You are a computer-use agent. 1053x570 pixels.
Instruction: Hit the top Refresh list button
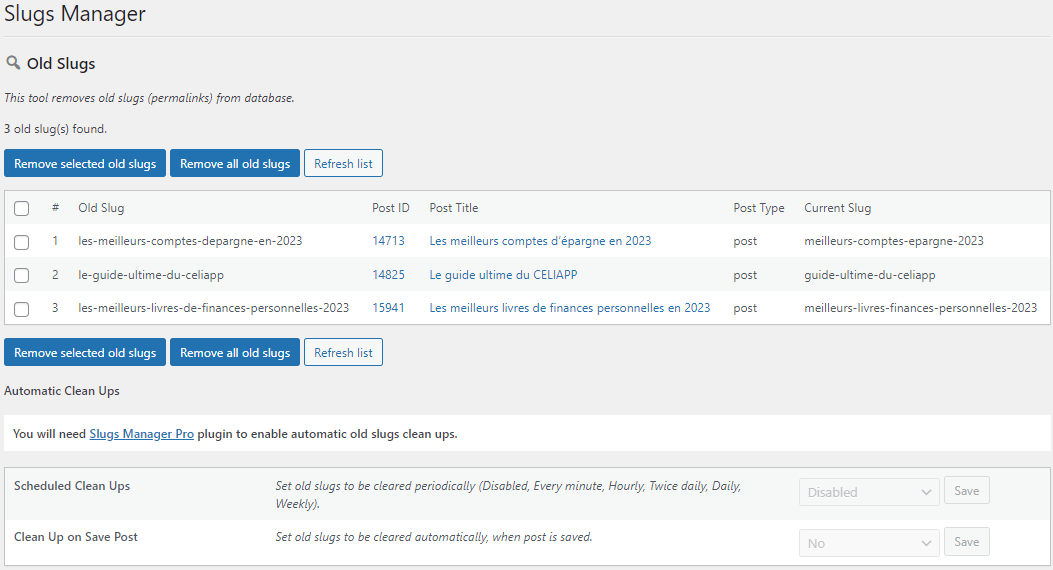point(343,164)
